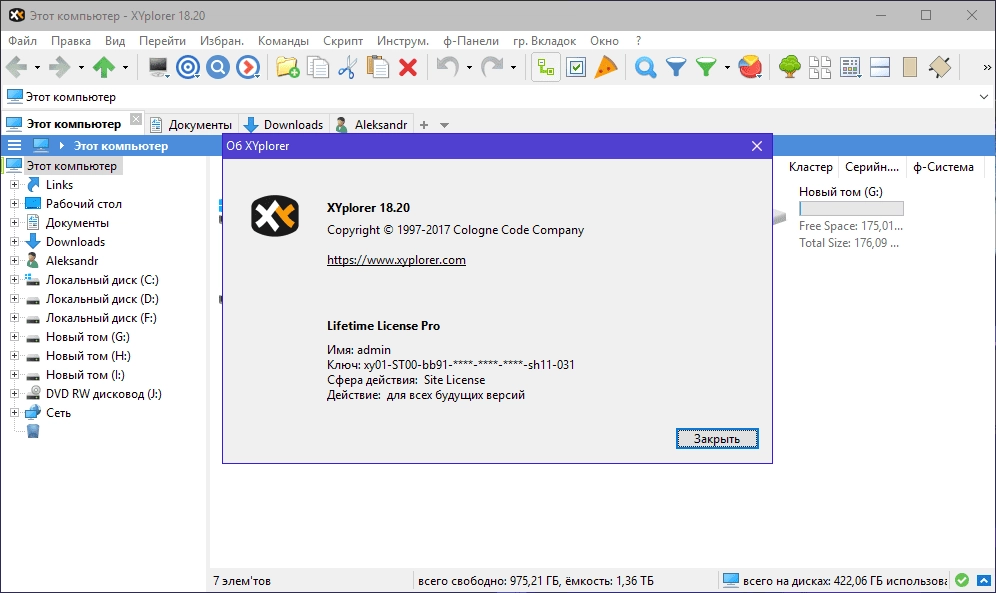Click the blue status bar corner icon
The width and height of the screenshot is (996, 593).
click(983, 580)
